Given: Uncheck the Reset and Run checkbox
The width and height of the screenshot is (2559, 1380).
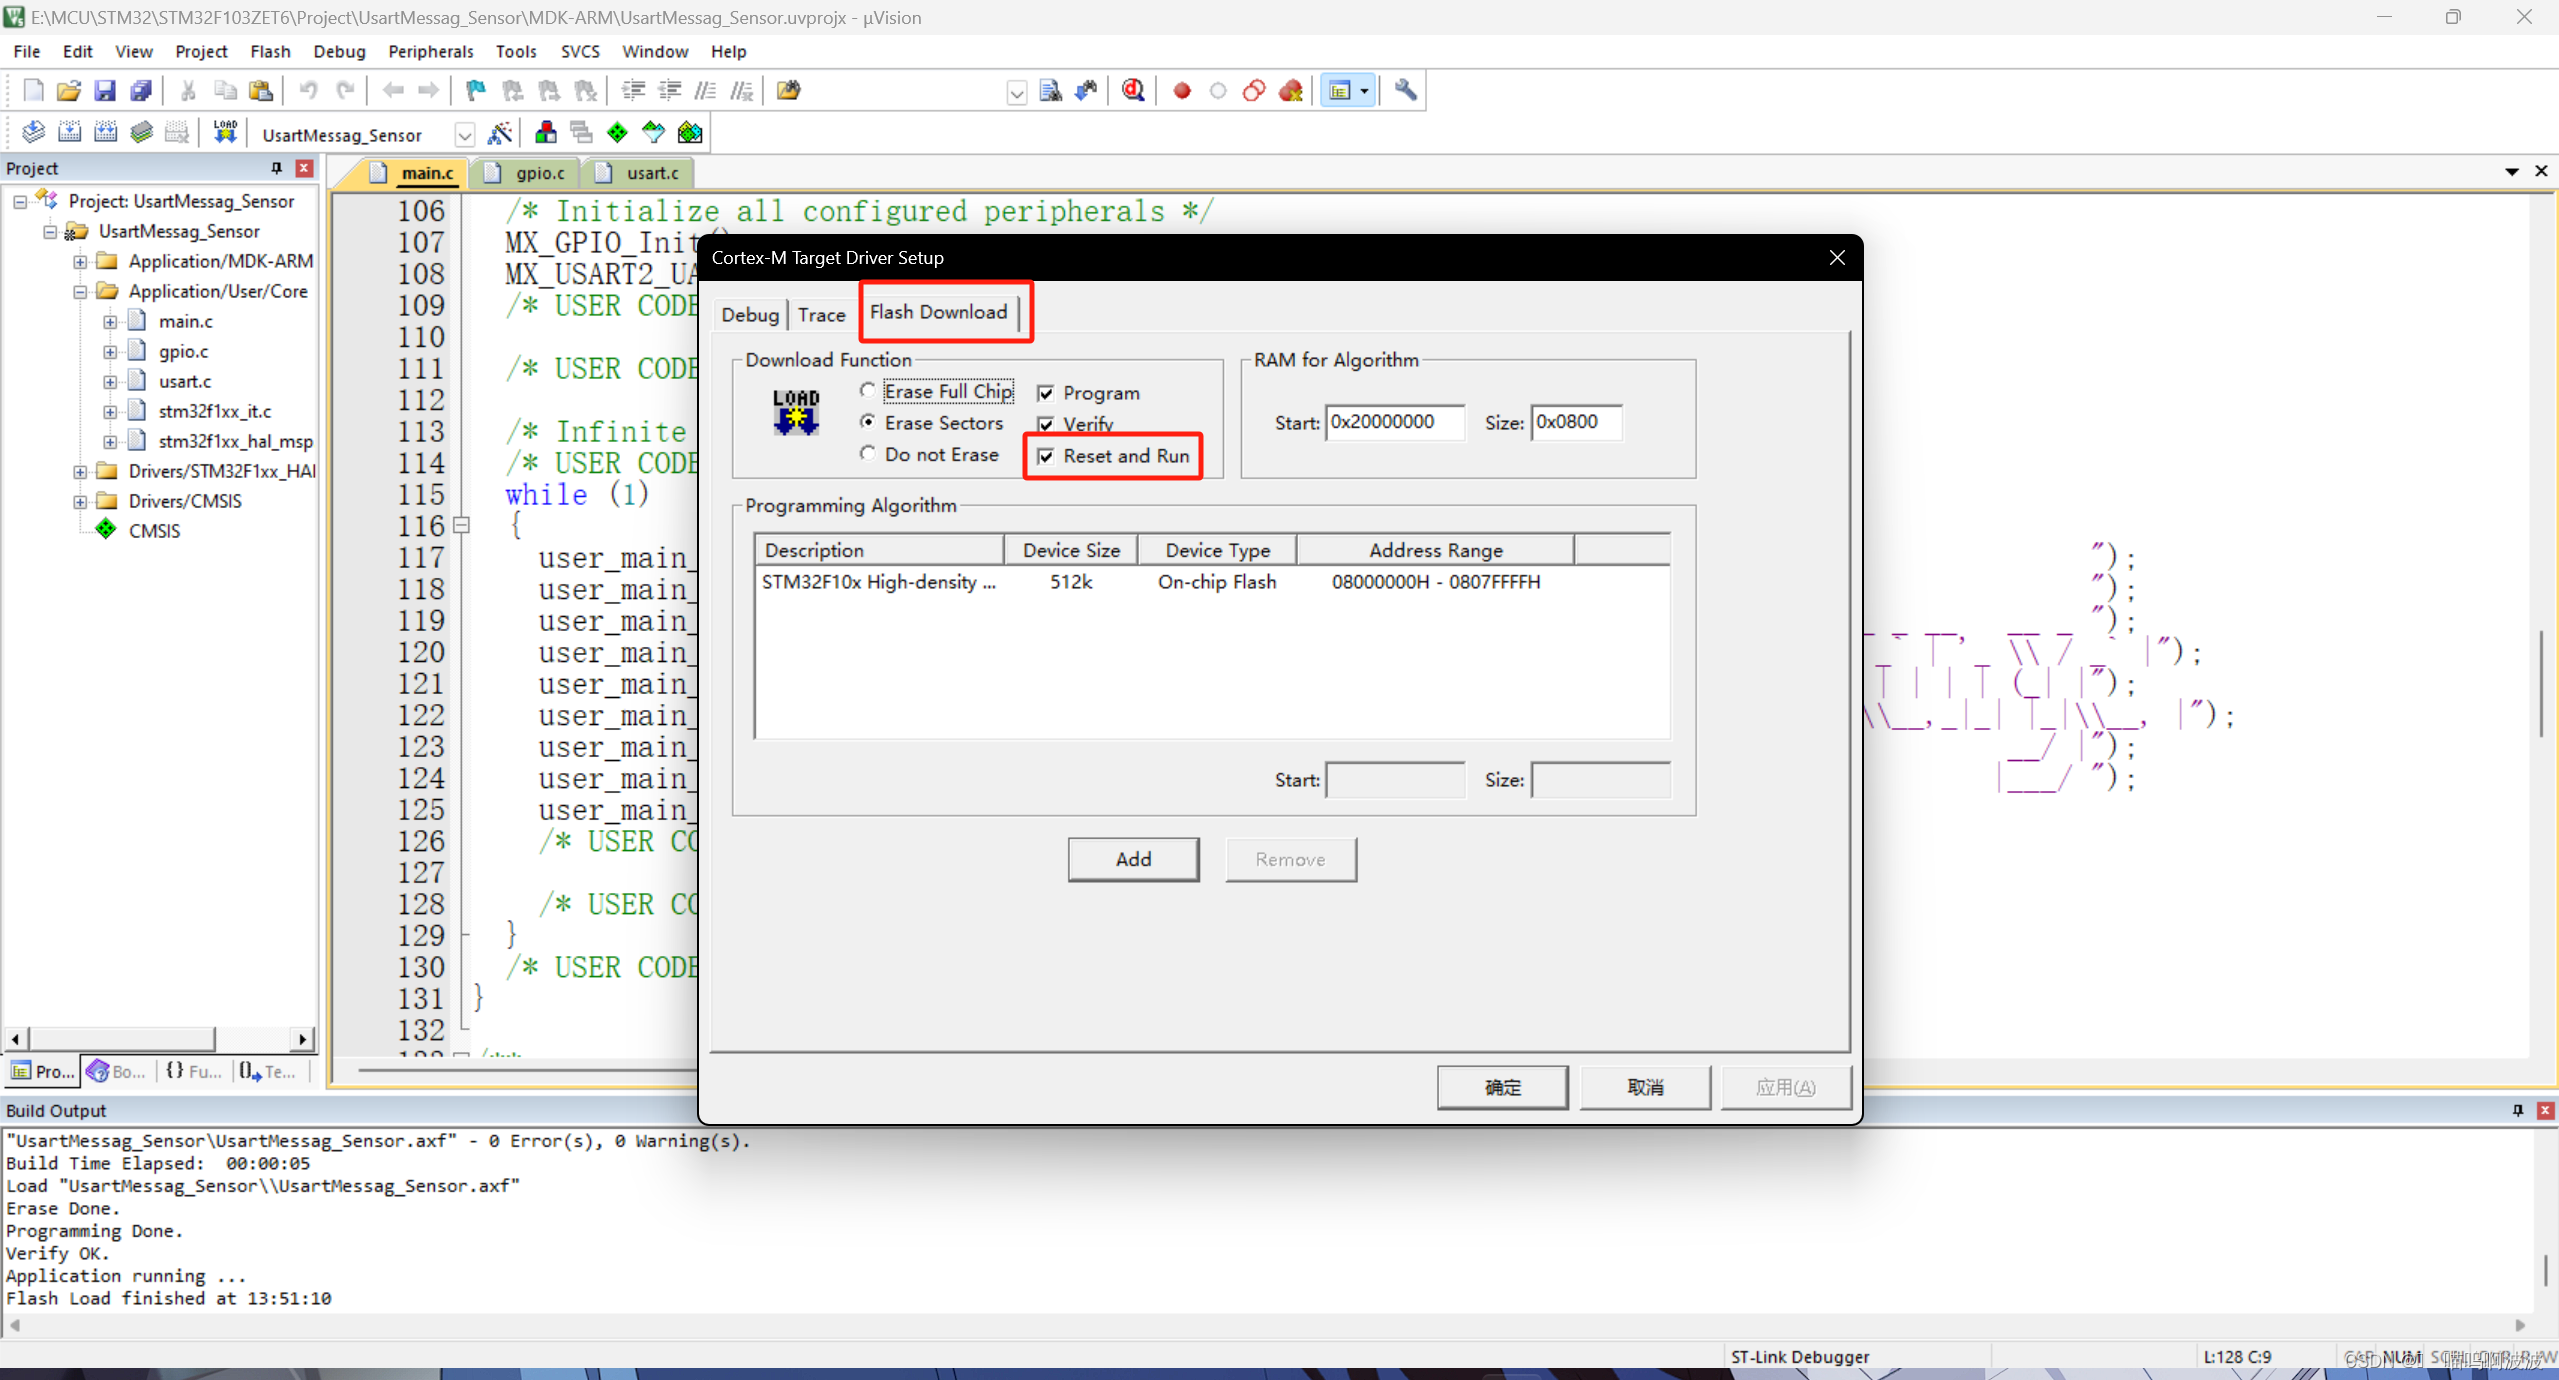Looking at the screenshot, I should pyautogui.click(x=1046, y=457).
